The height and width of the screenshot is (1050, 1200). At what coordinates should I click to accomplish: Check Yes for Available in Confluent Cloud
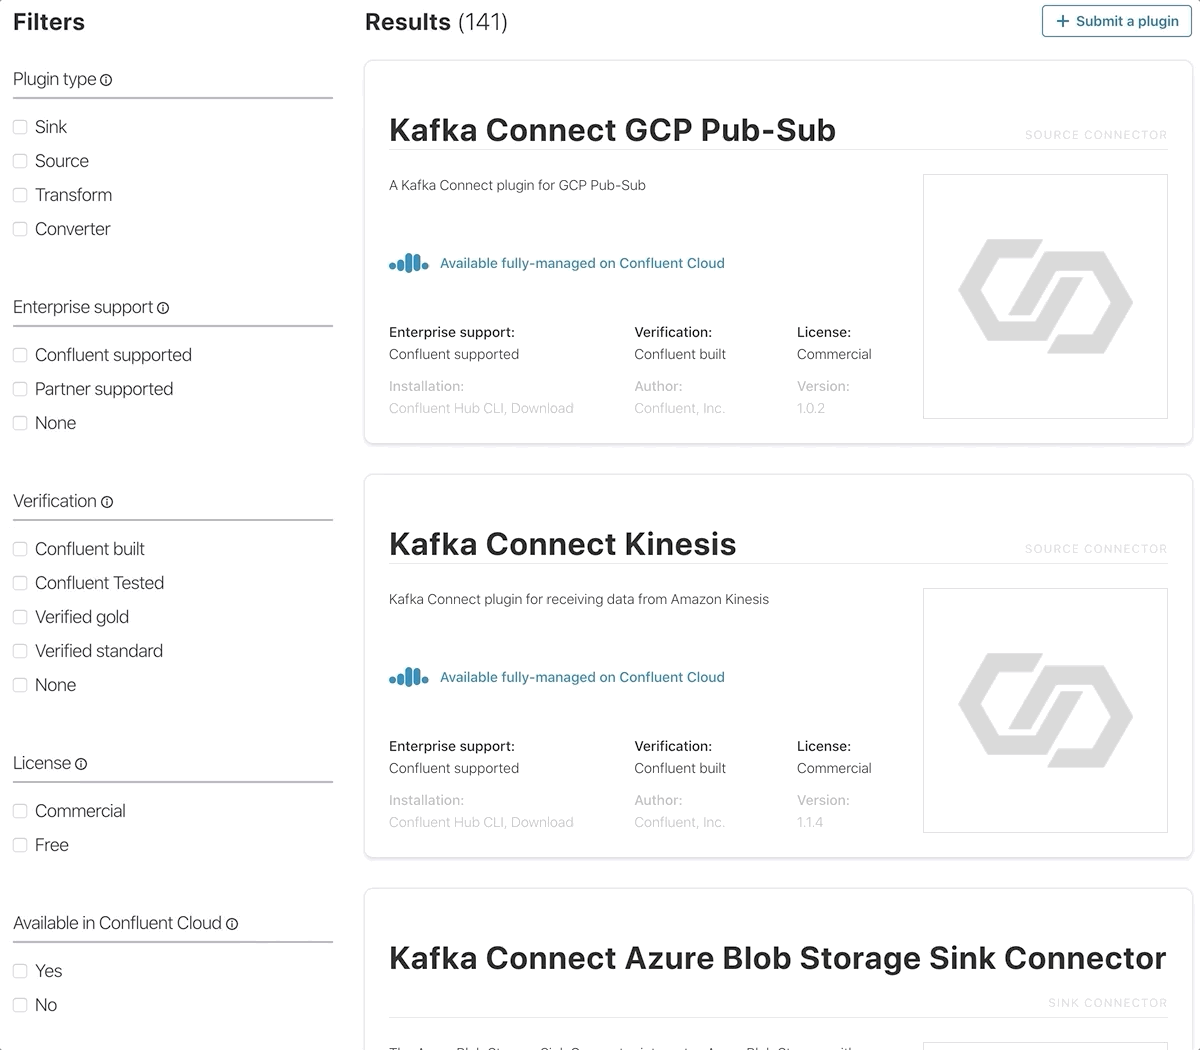(20, 971)
